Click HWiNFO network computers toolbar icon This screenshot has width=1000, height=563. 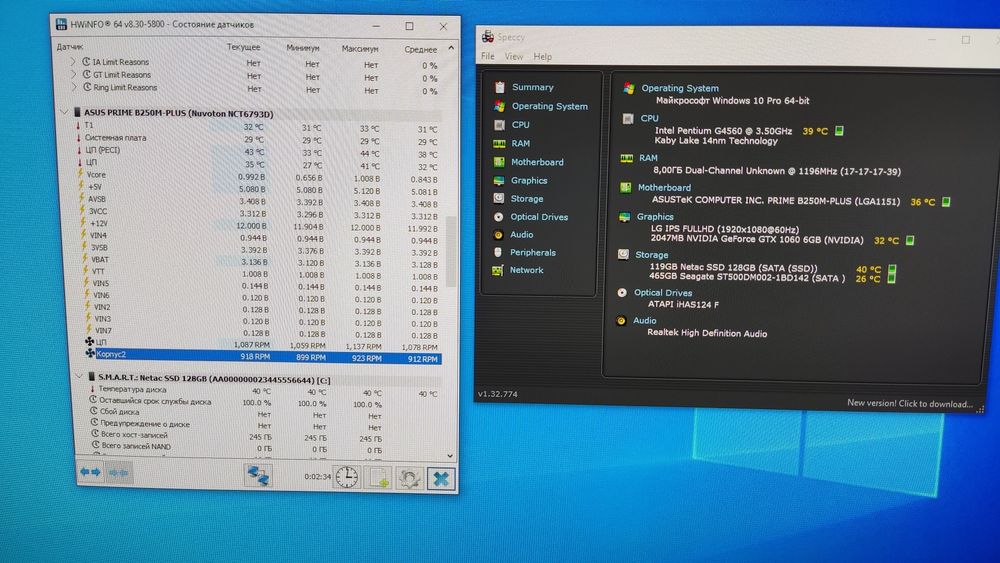point(258,475)
